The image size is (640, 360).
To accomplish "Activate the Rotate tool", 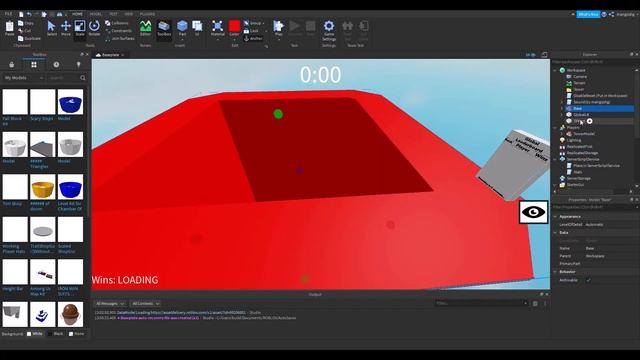I will 94,29.
